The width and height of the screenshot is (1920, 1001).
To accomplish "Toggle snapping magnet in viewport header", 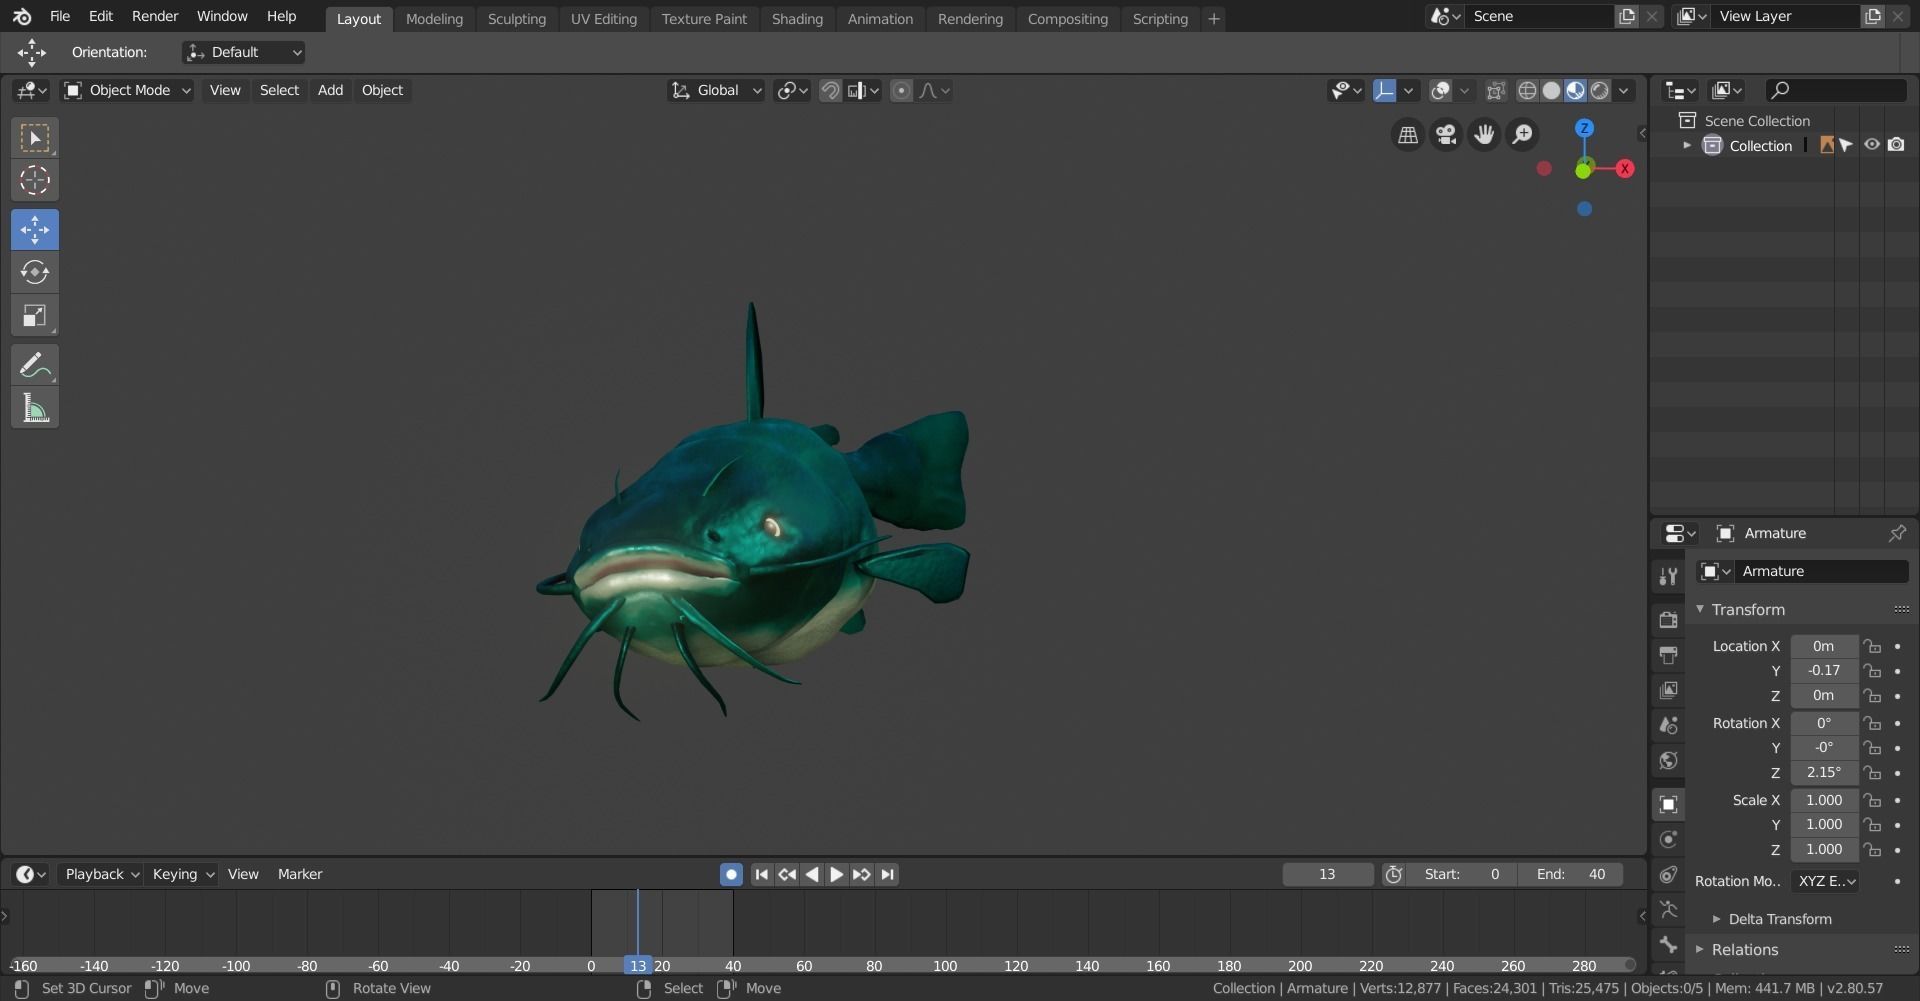I will point(830,91).
